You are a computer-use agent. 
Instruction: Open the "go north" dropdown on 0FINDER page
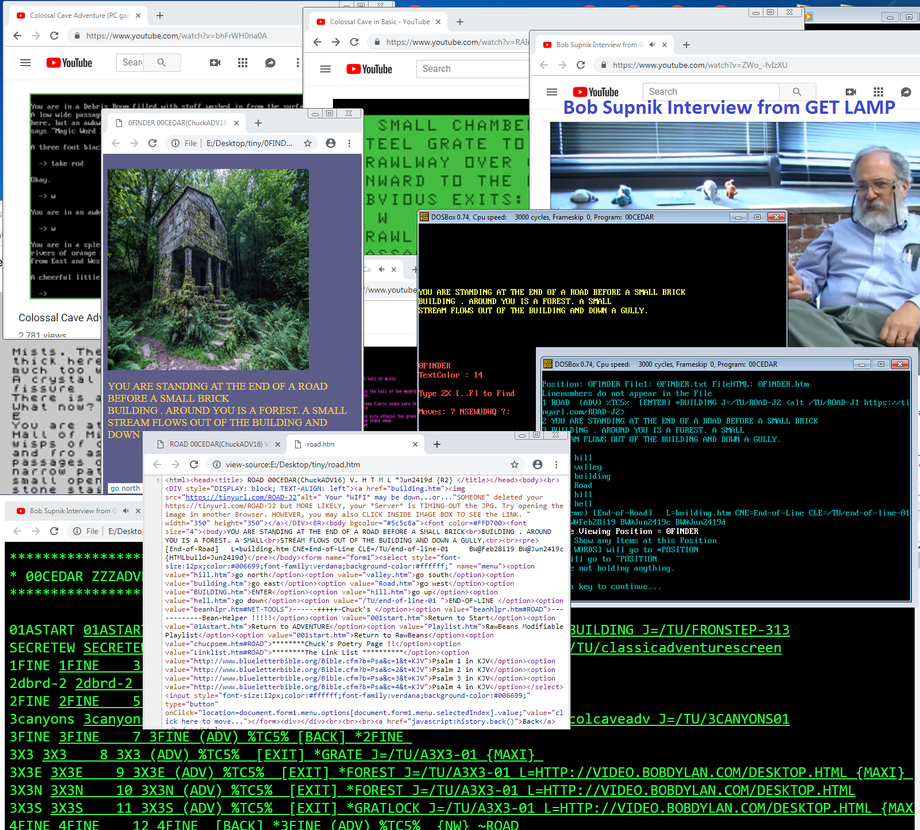click(x=125, y=488)
